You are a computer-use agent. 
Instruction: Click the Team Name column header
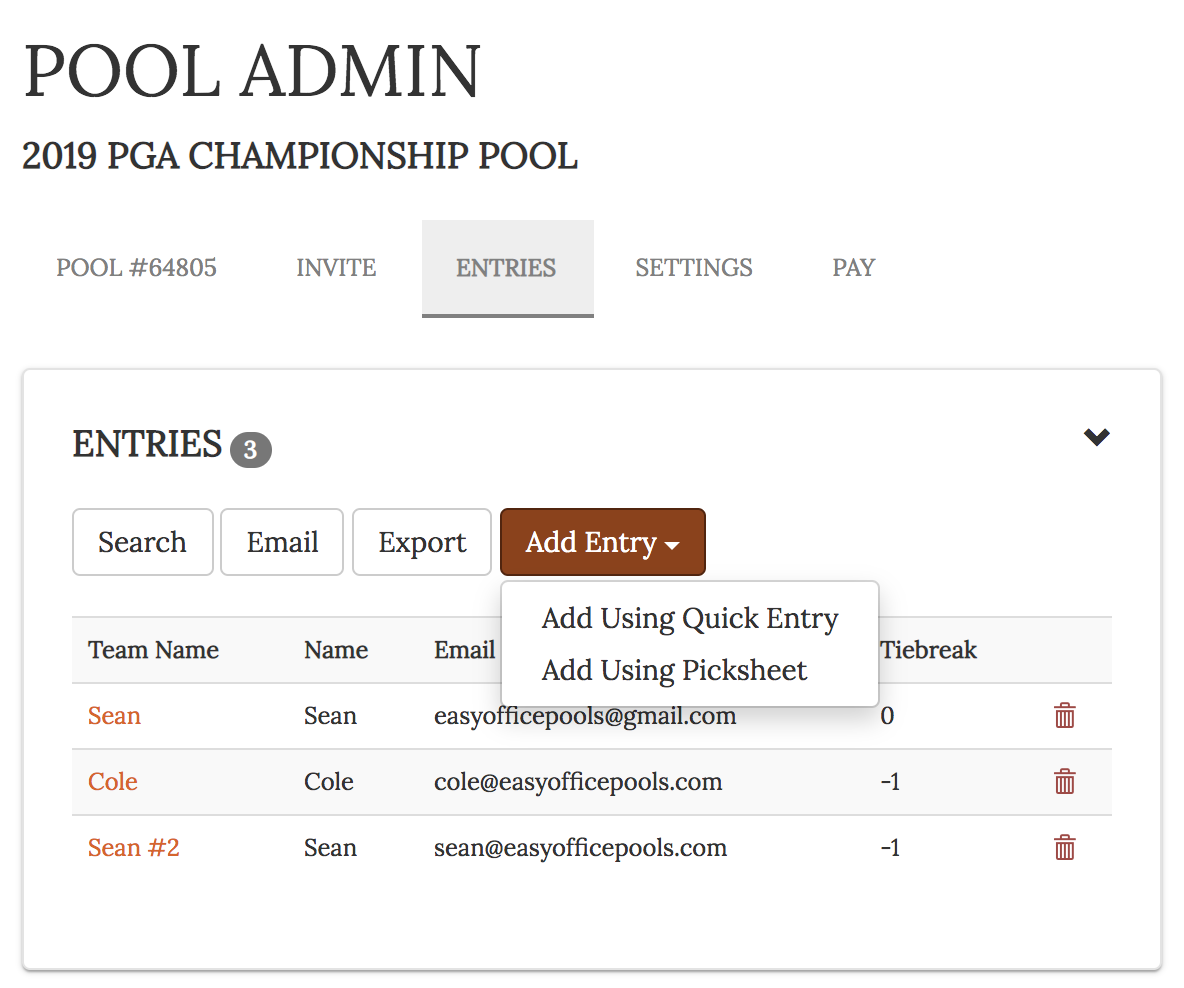[x=153, y=650]
